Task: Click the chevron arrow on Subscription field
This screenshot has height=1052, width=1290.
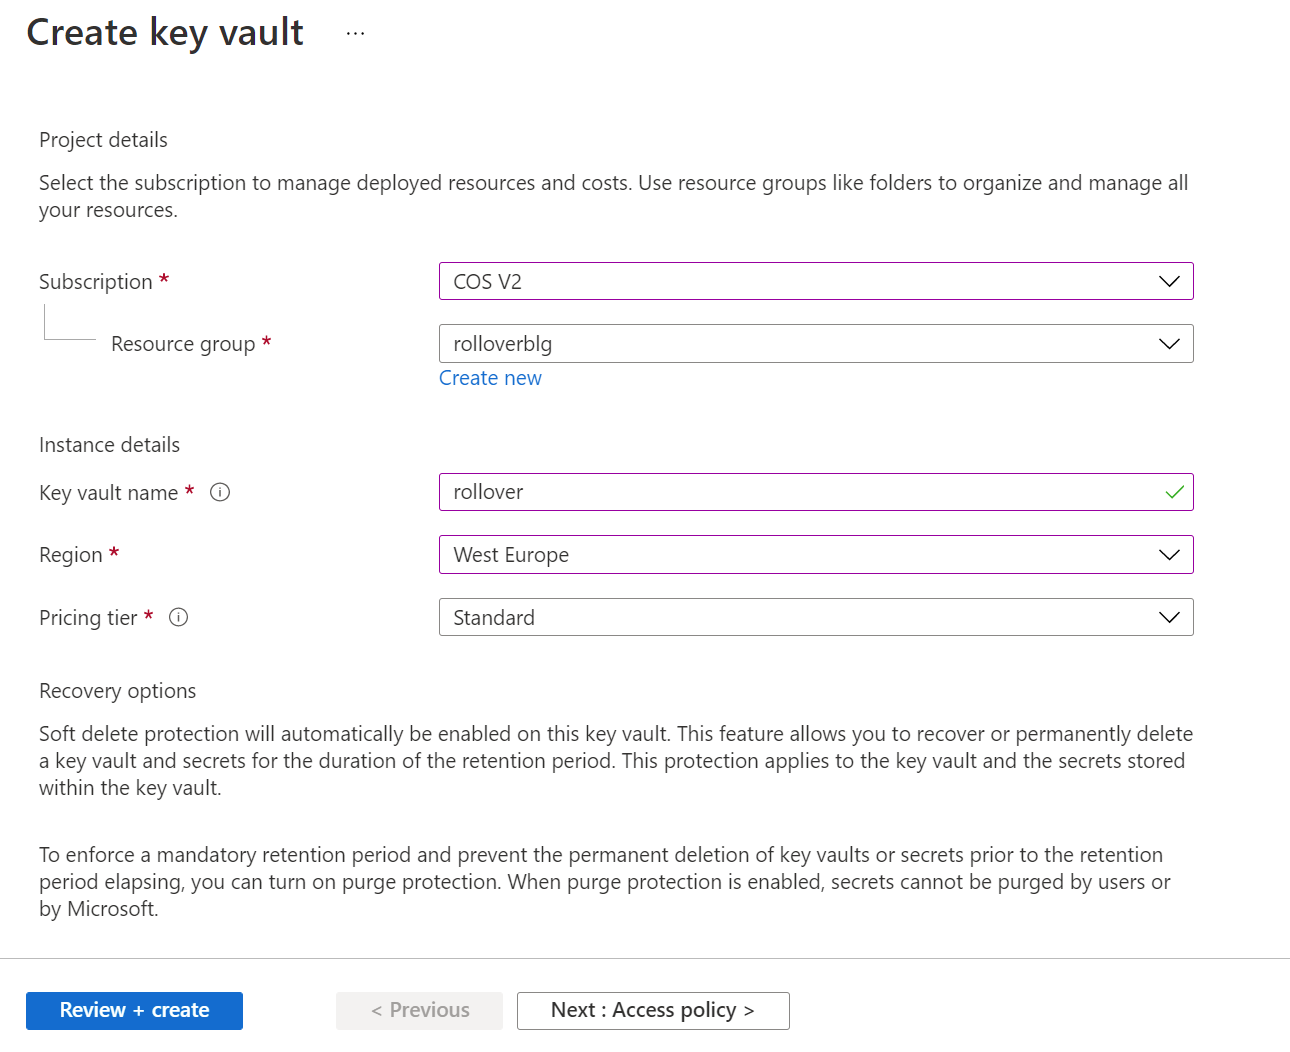Action: [x=1168, y=281]
